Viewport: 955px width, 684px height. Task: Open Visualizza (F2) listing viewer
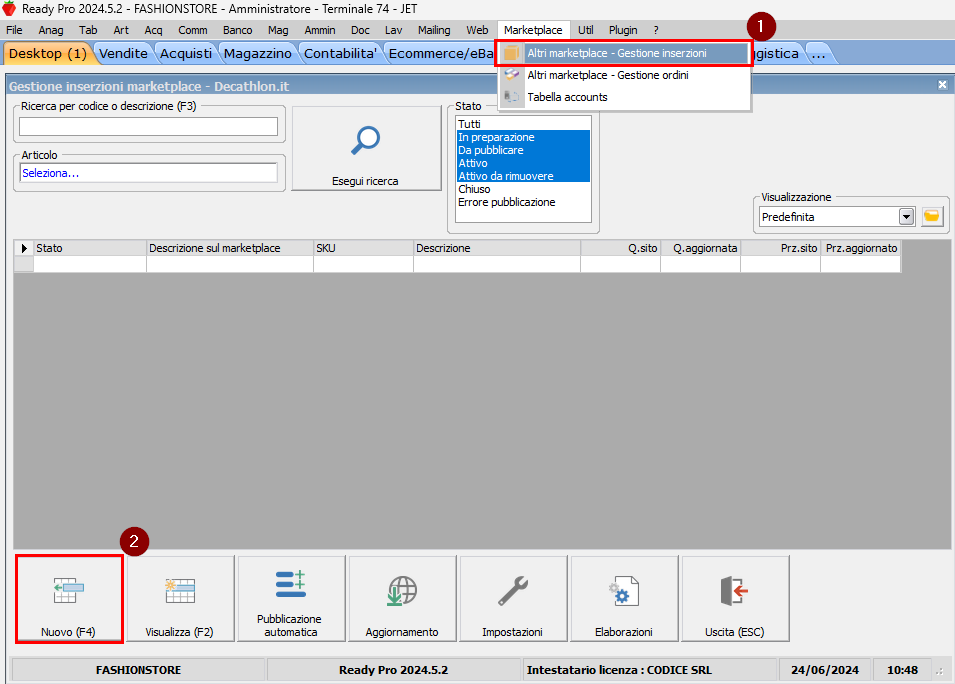180,598
